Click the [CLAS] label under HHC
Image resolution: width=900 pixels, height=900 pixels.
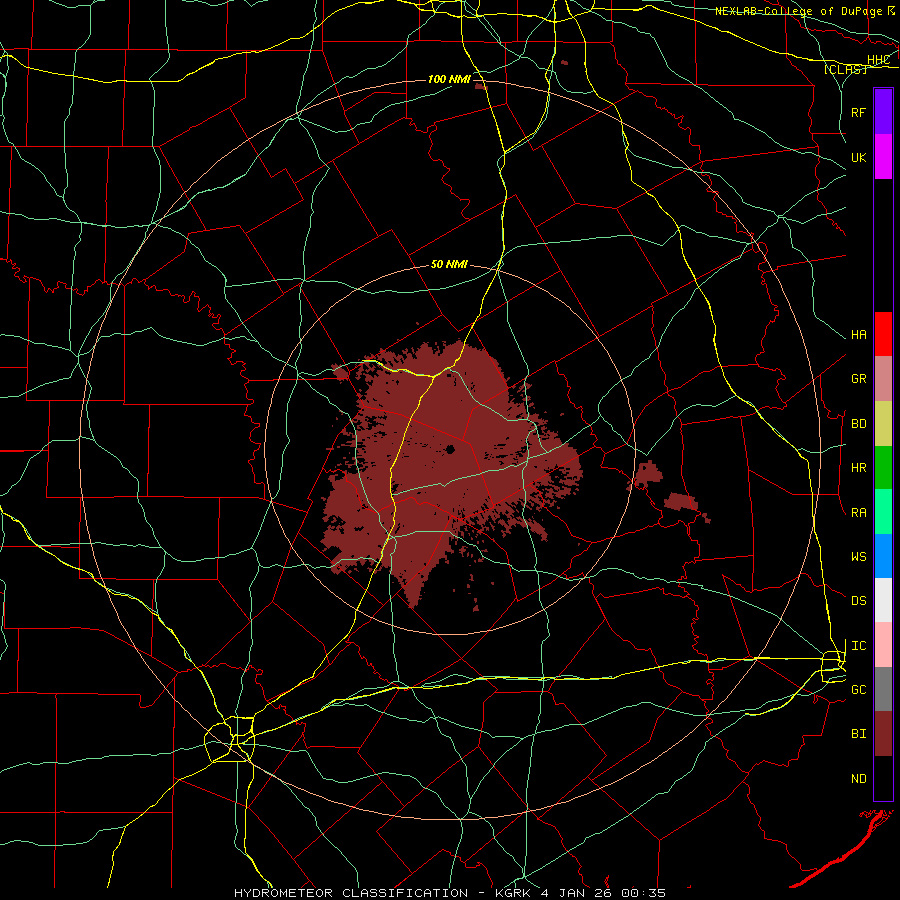click(845, 69)
